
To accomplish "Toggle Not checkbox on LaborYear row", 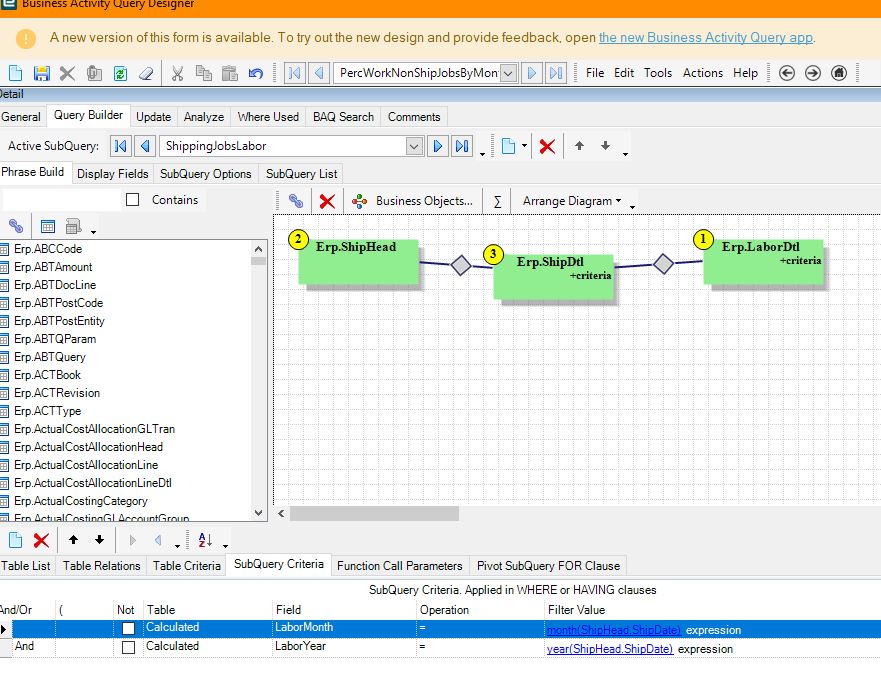I will click(x=128, y=647).
